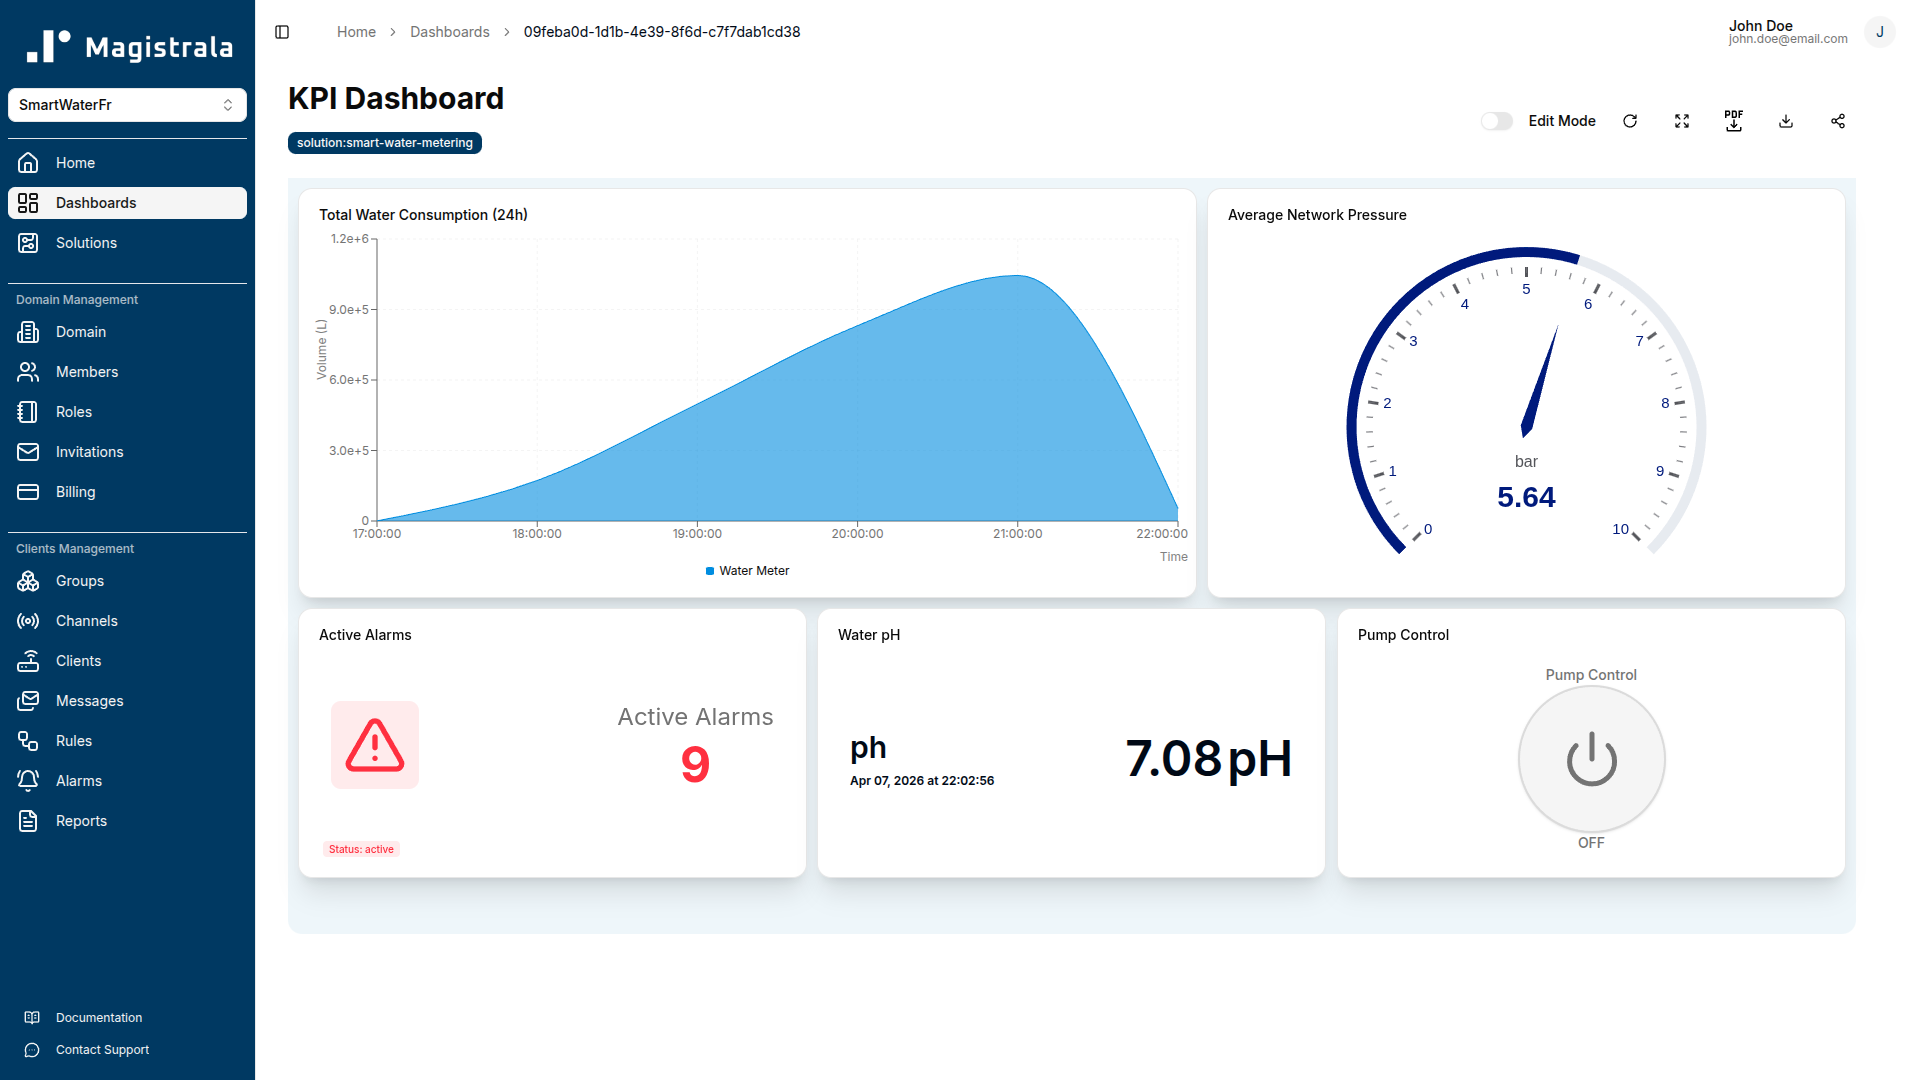
Task: Download the dashboard data
Action: [1786, 120]
